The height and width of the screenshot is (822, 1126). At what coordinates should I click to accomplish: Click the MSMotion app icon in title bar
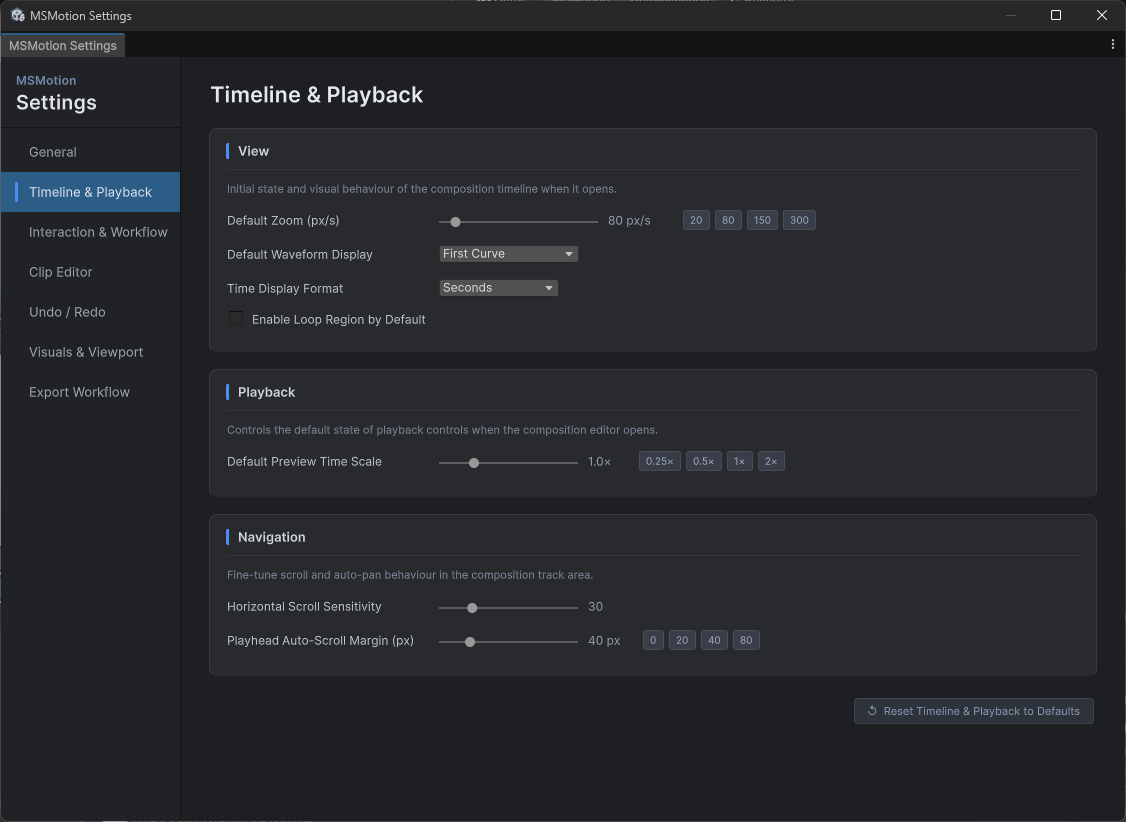(17, 15)
